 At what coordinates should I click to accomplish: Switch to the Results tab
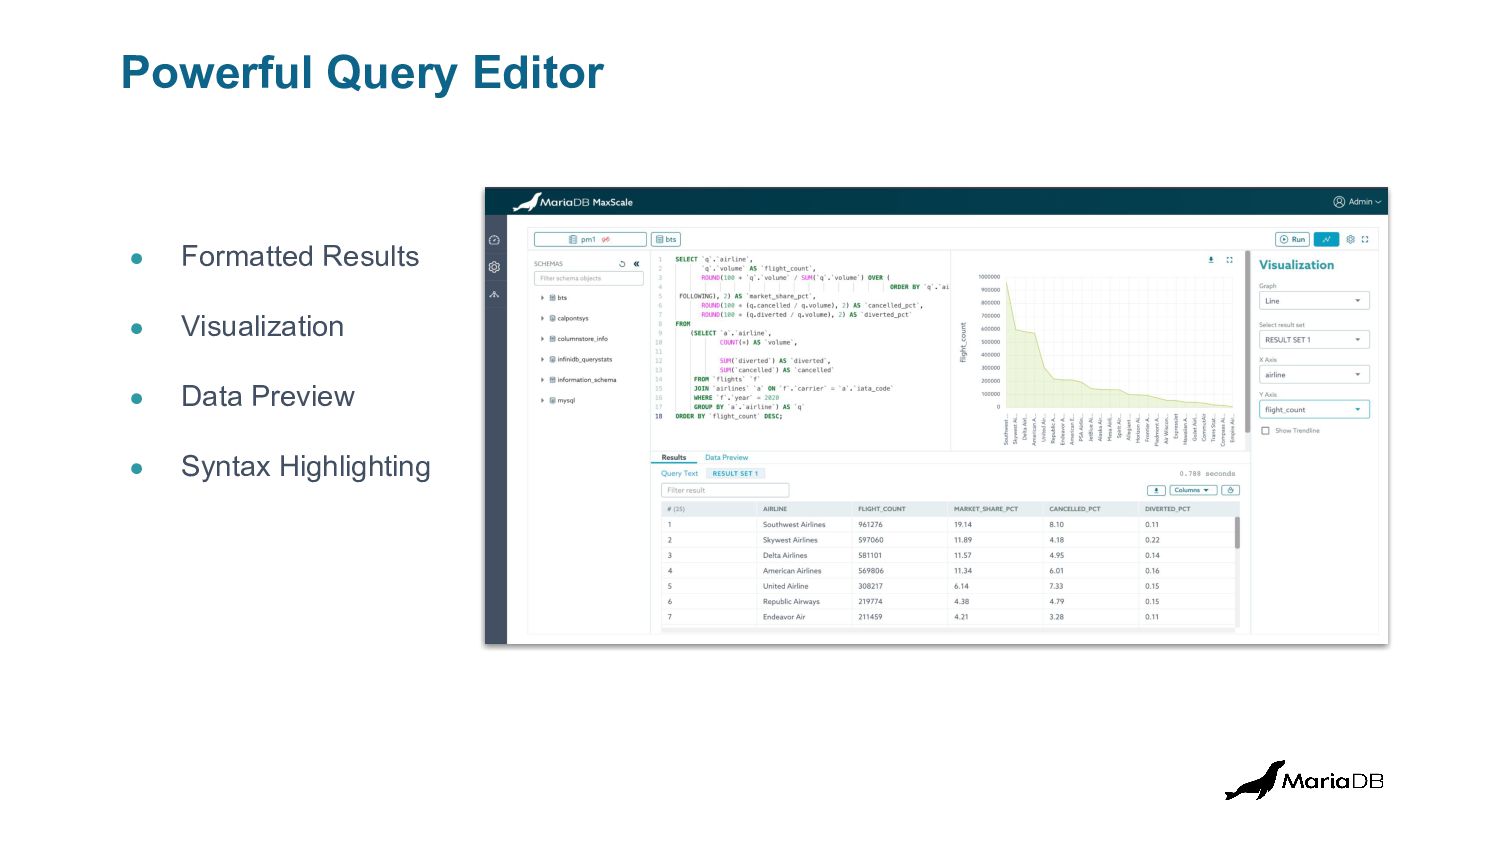(674, 457)
